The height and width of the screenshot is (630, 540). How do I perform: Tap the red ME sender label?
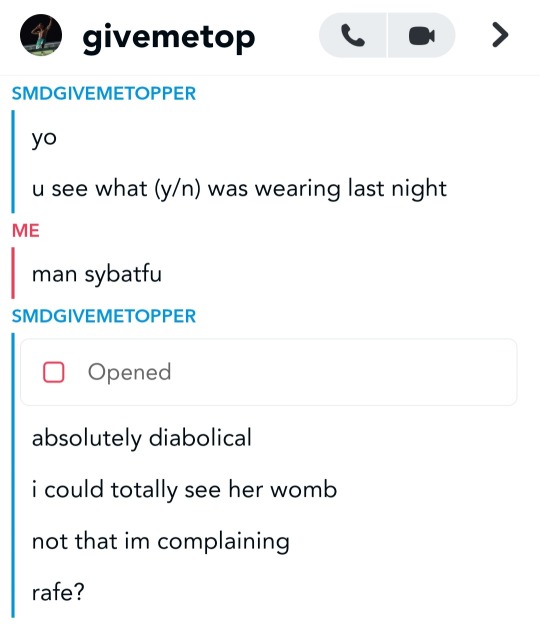26,231
